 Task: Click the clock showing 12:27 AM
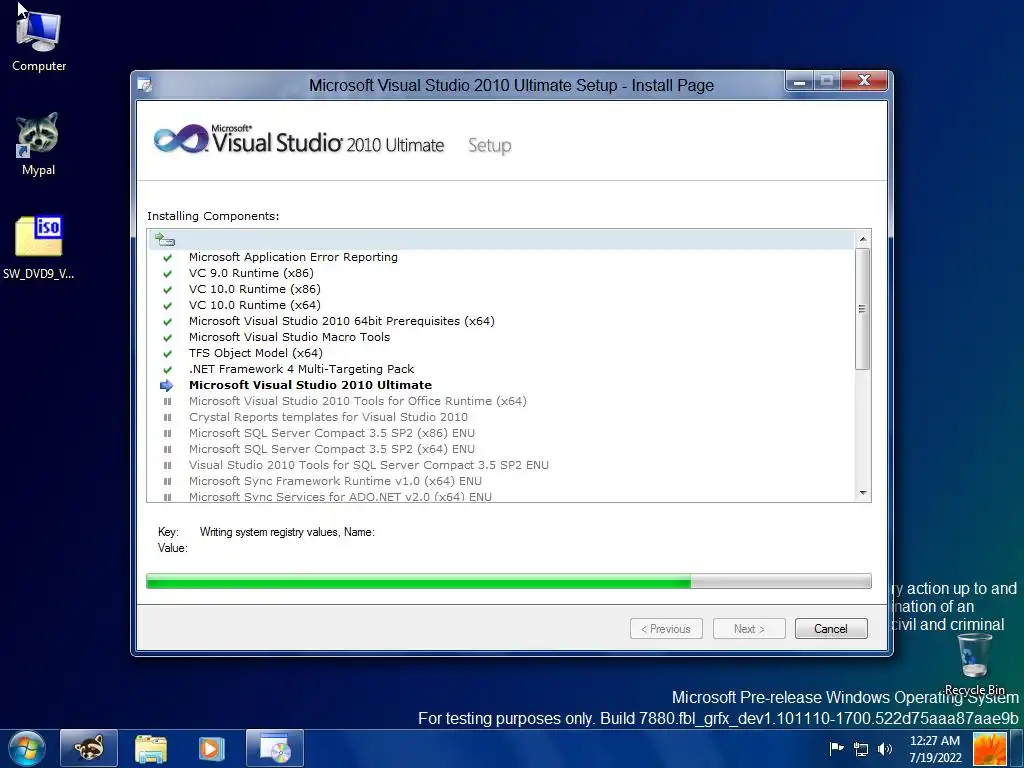[x=935, y=741]
